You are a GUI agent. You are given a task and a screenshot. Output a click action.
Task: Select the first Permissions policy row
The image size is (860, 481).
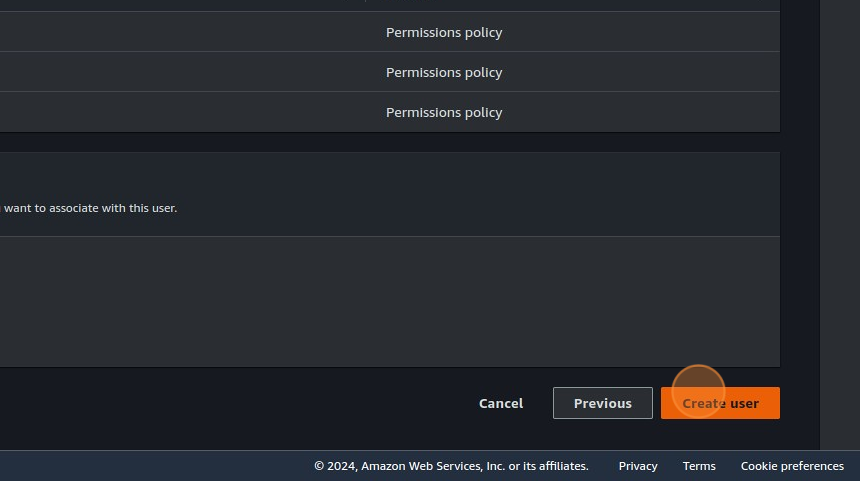pos(444,32)
